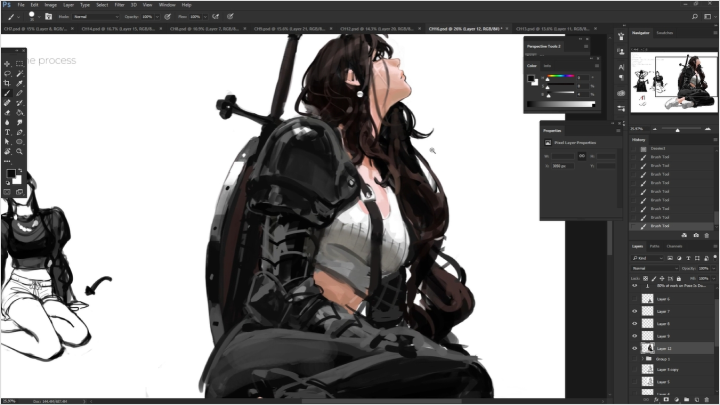Select Layer 8 row in Layers

point(673,324)
